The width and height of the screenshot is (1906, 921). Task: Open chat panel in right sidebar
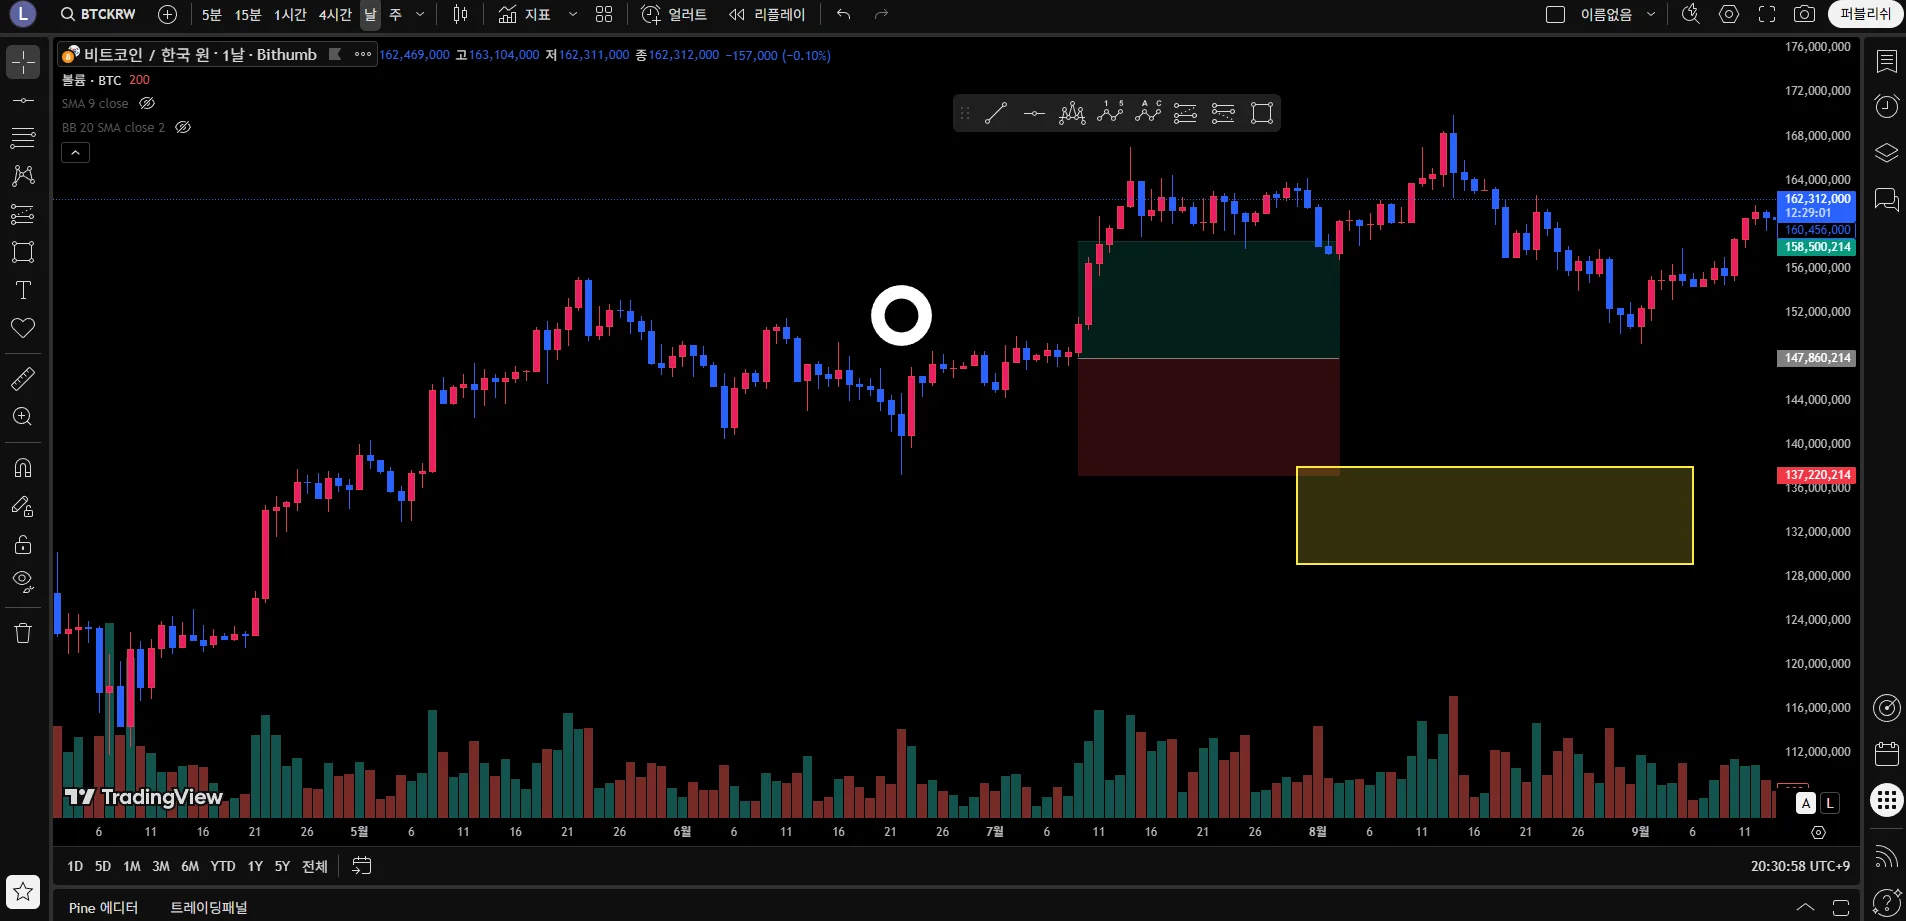pos(1886,199)
